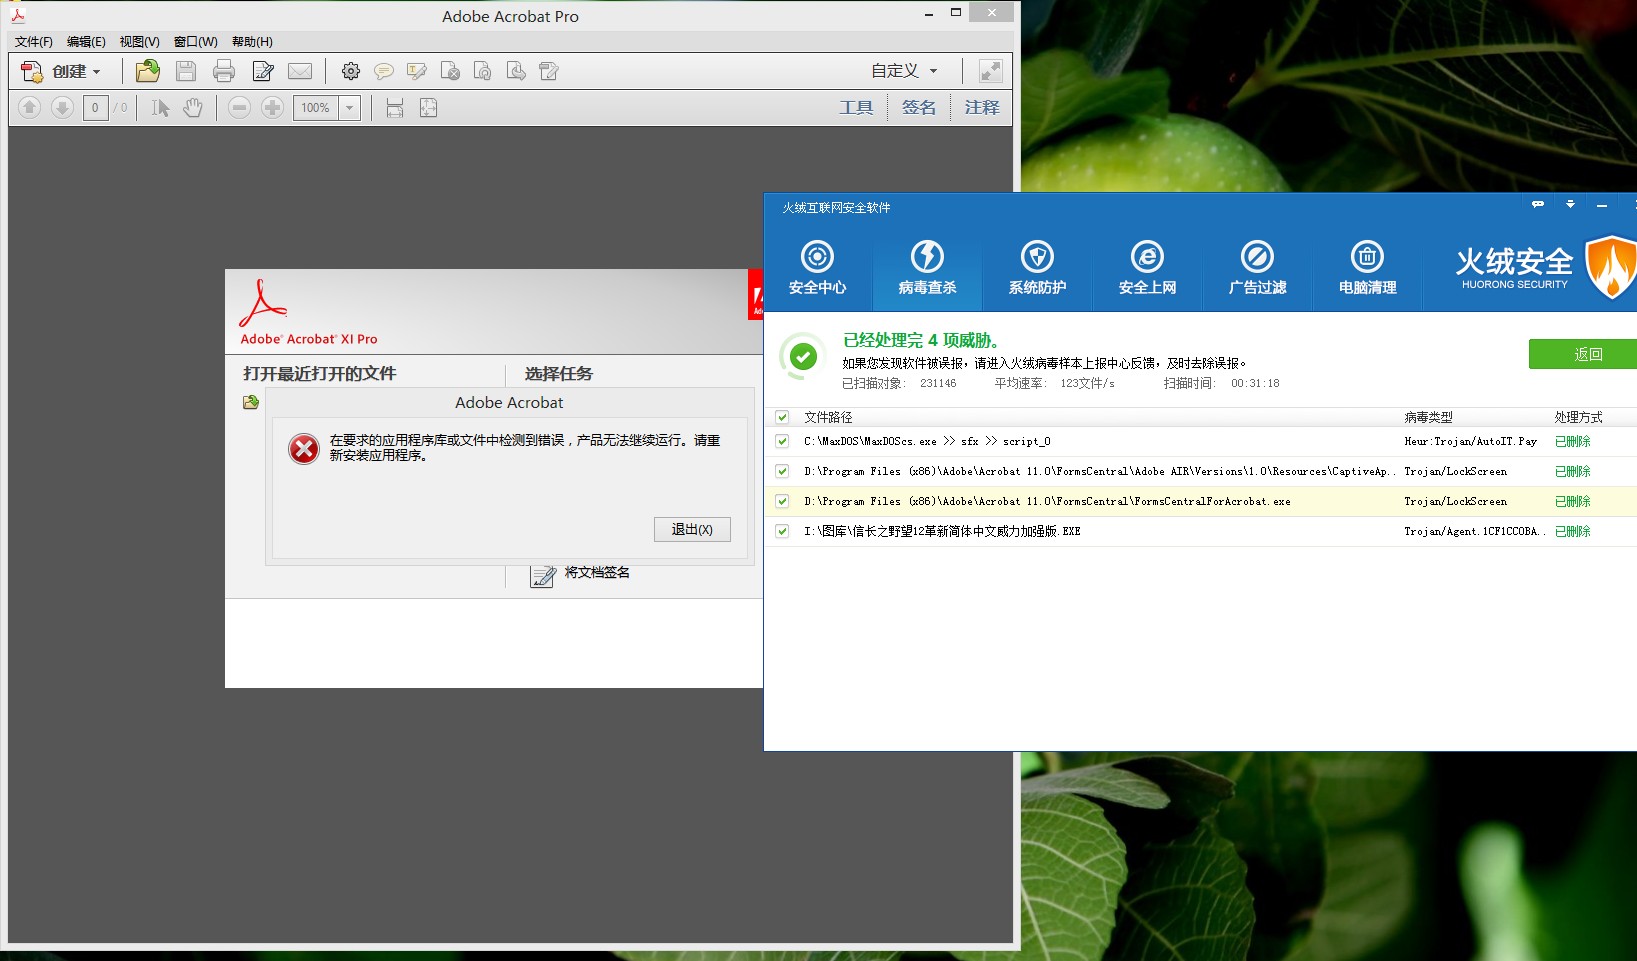Click the 100% zoom value field

pos(316,107)
